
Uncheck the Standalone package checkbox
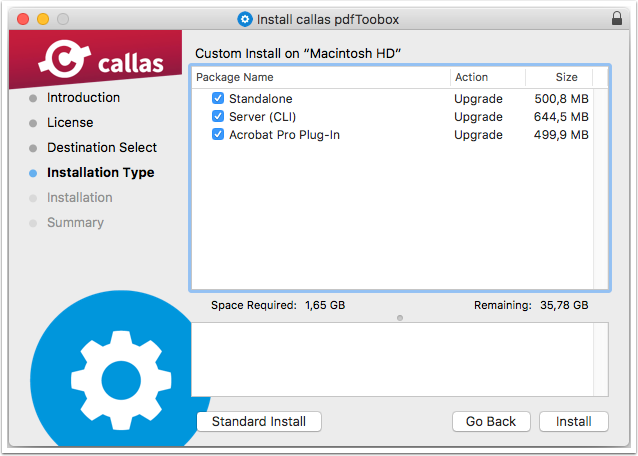point(218,98)
